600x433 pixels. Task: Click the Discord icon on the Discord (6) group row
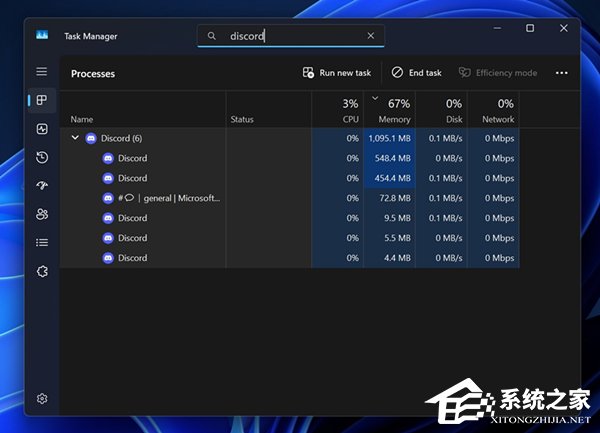tap(91, 138)
